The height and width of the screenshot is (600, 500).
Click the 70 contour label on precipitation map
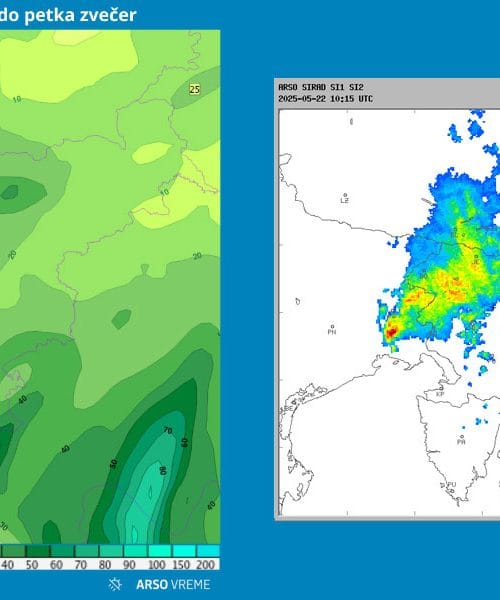168,430
